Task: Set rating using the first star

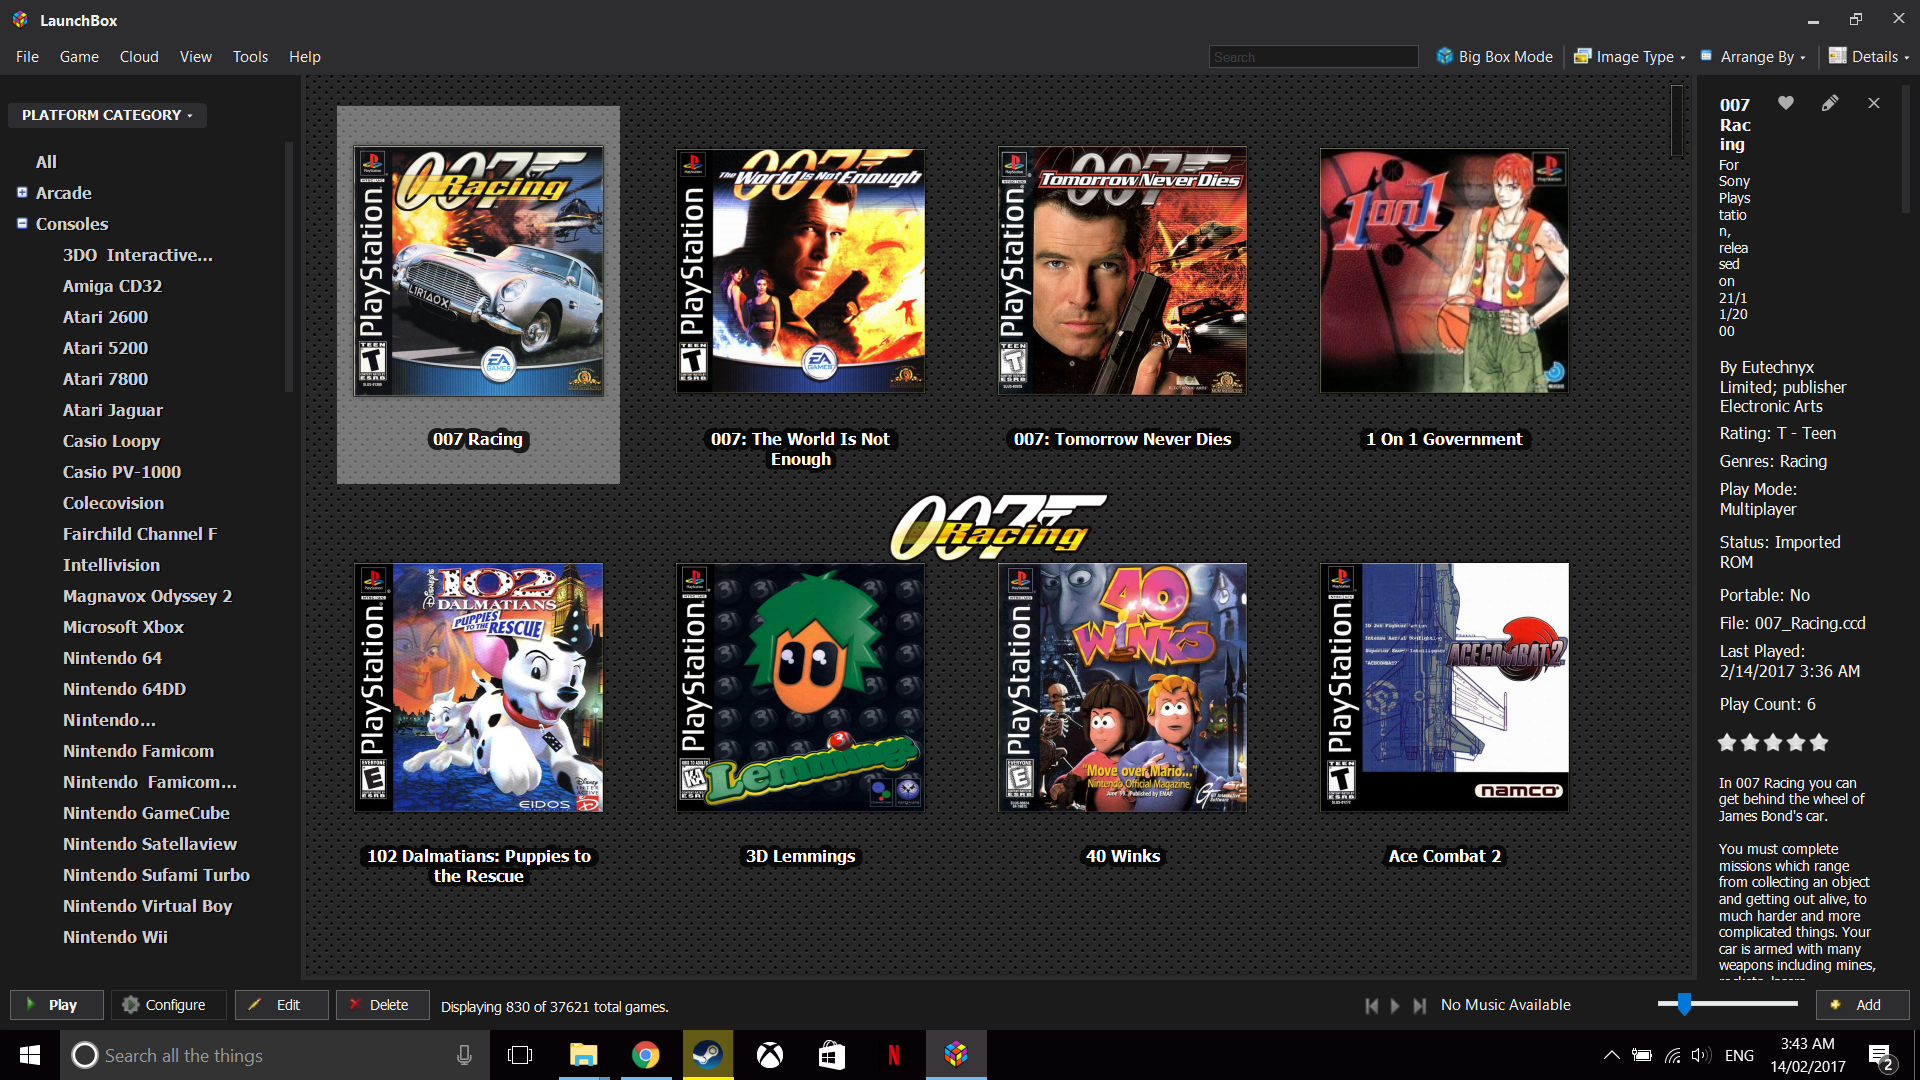Action: (x=1727, y=742)
